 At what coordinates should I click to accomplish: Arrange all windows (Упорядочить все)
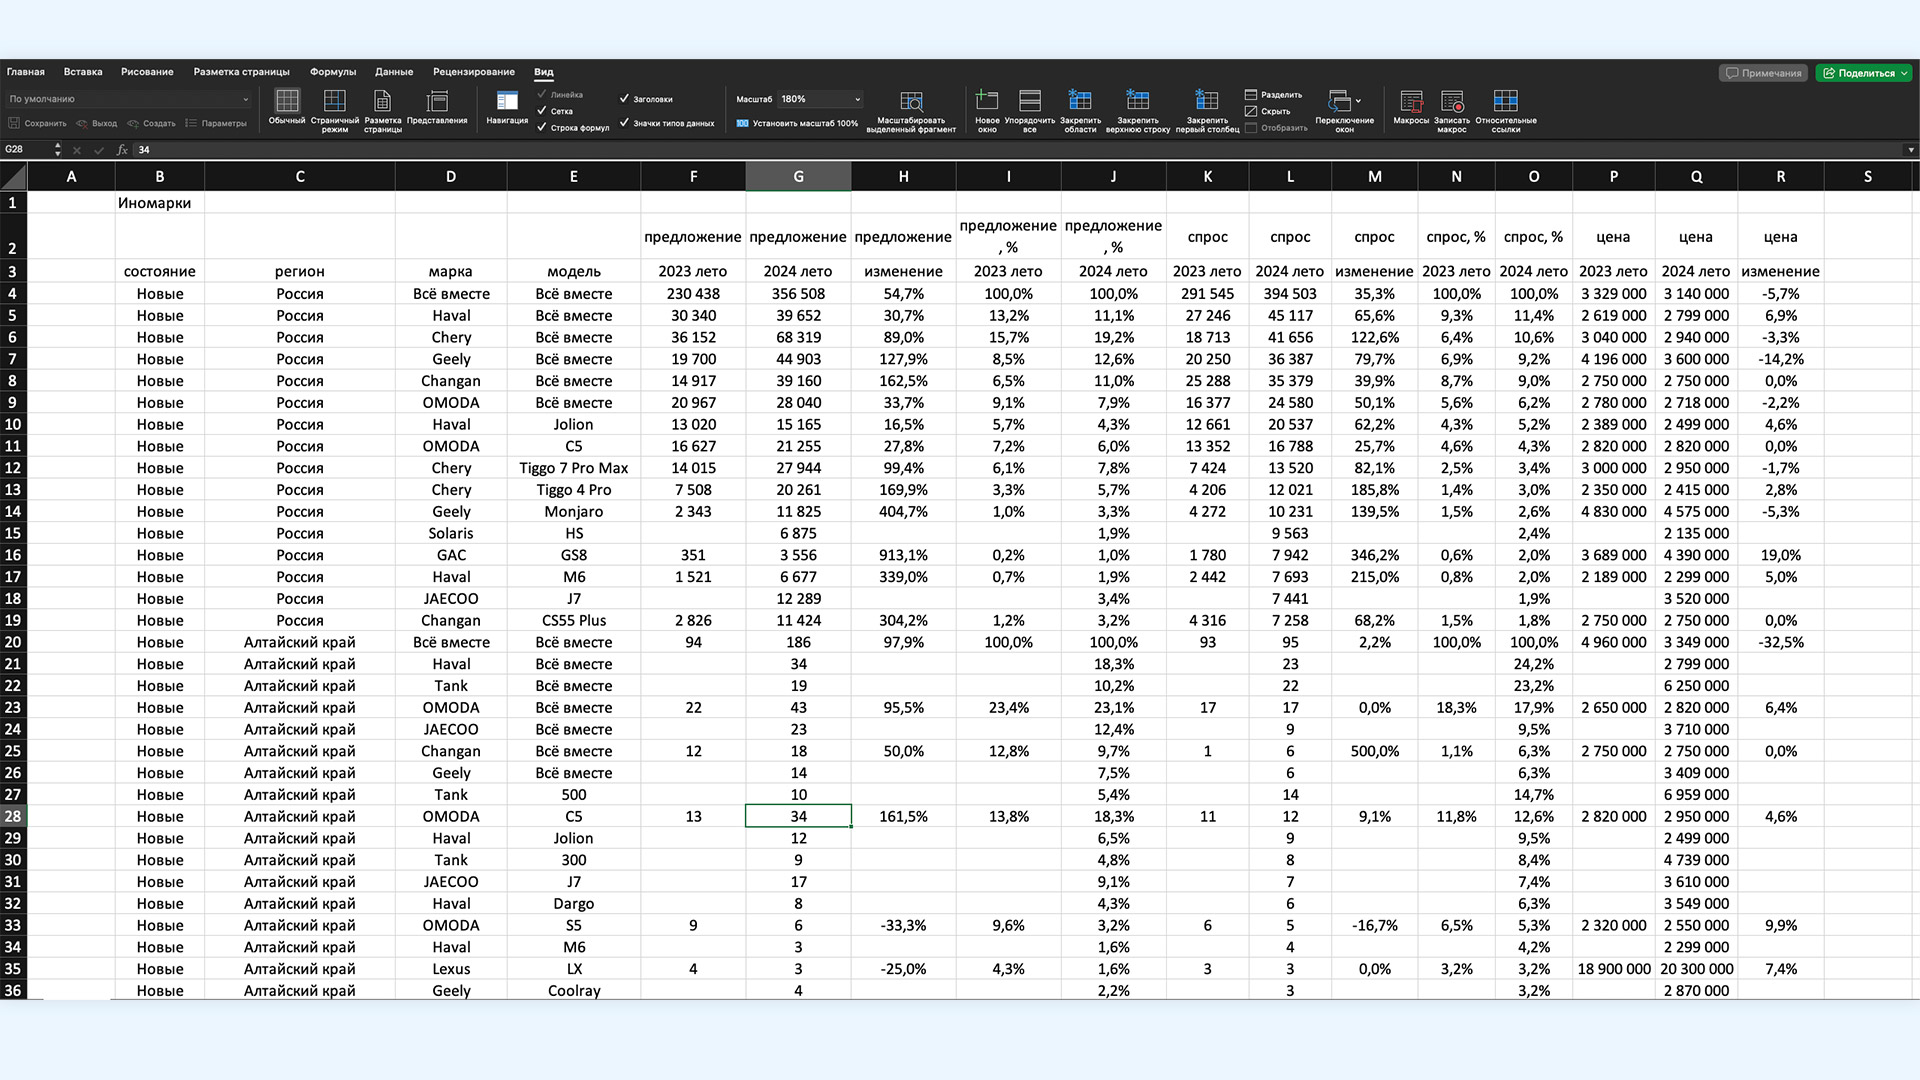1030,110
